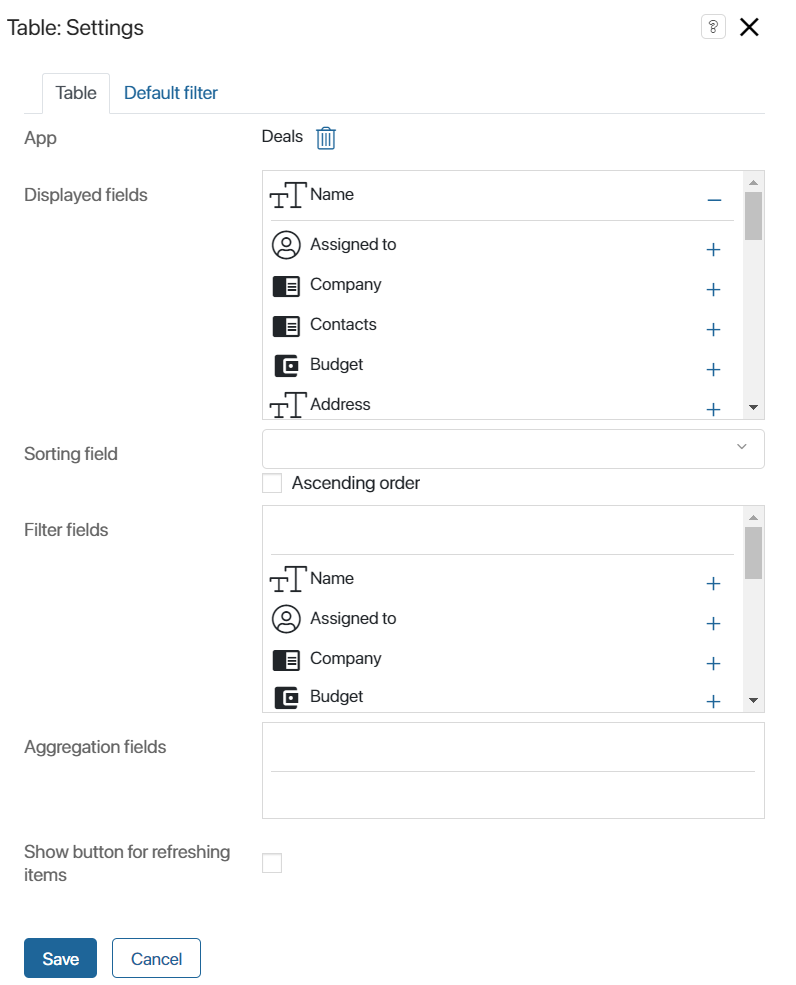
Task: Add Company to Displayed fields with plus
Action: coord(713,290)
